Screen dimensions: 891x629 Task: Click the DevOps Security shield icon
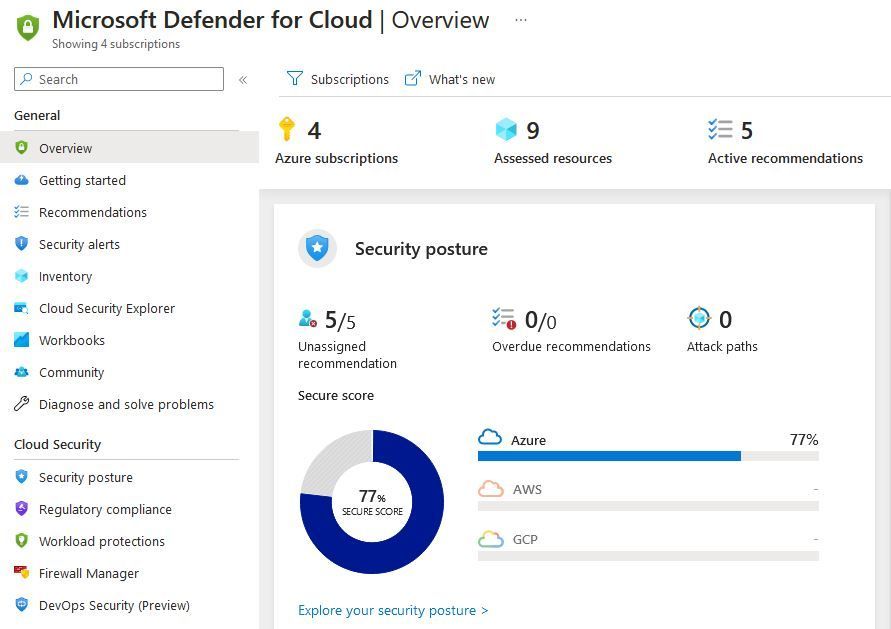[22, 605]
